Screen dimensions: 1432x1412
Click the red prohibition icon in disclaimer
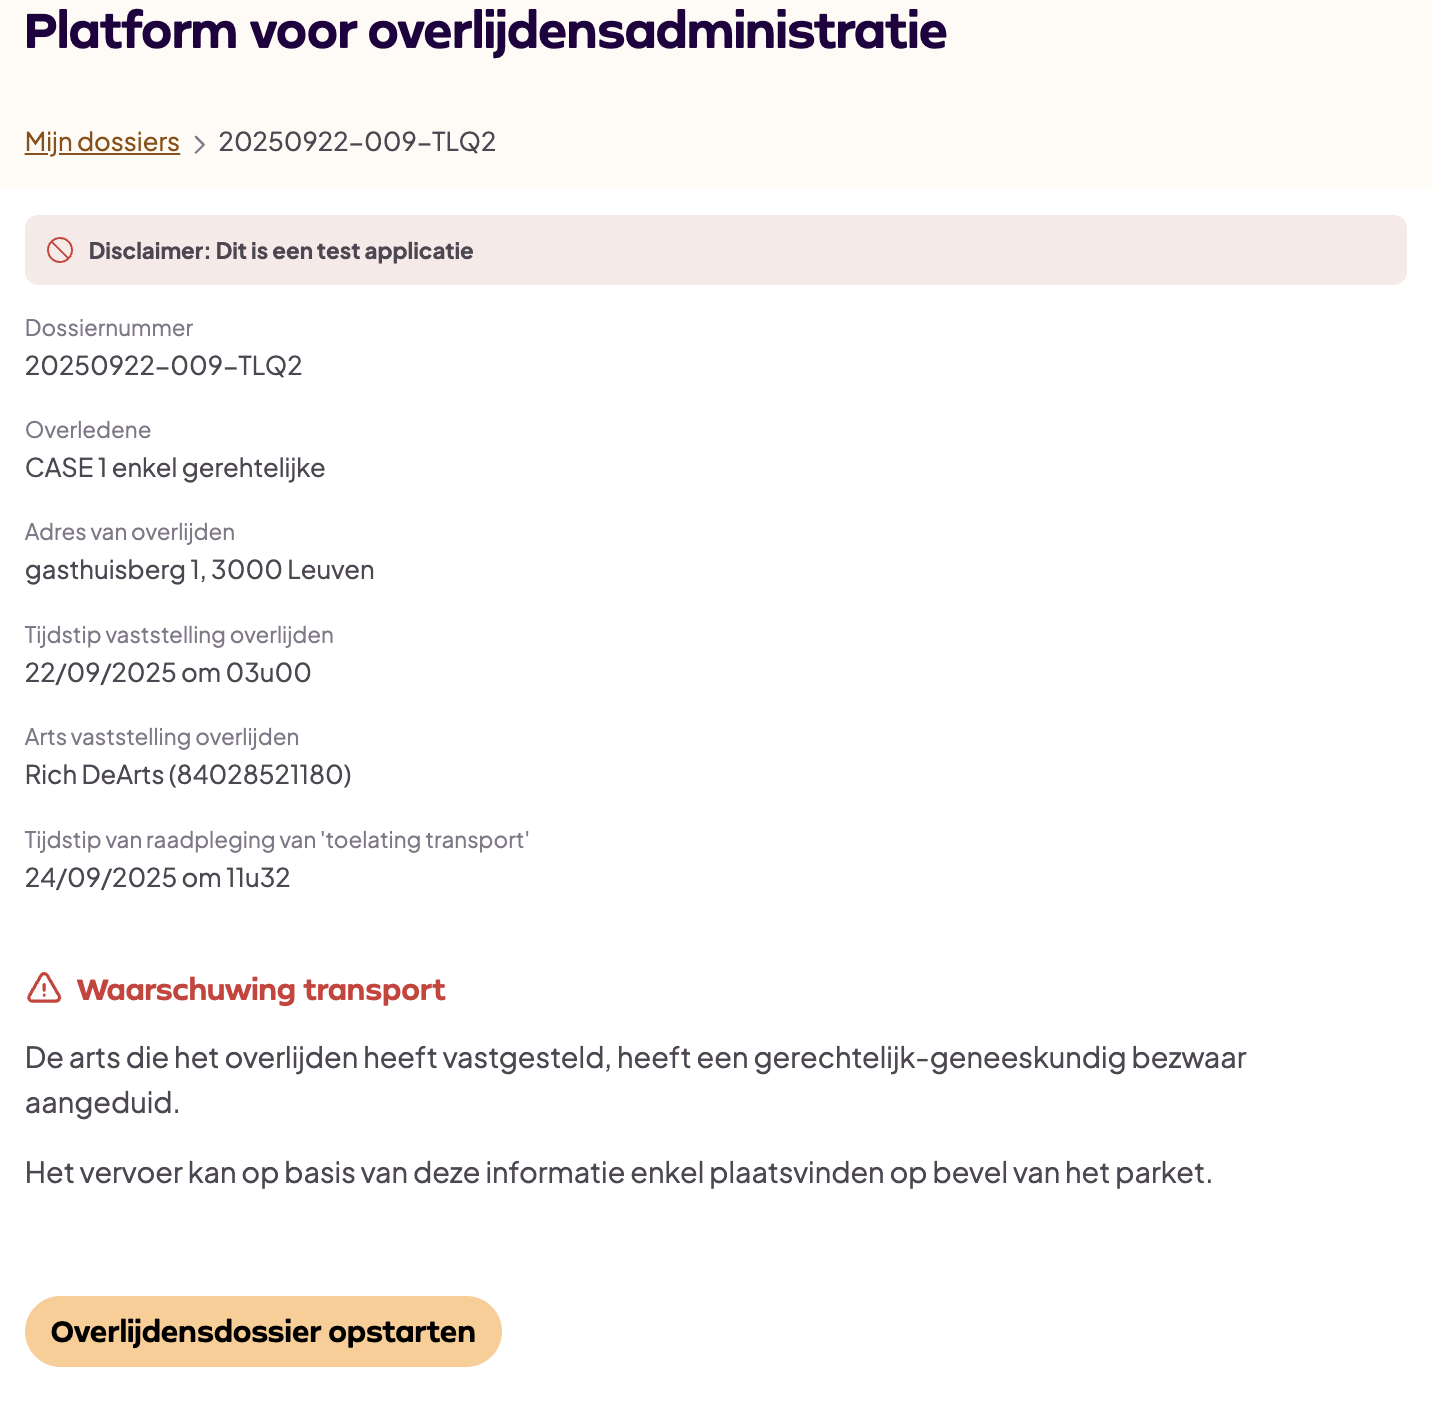click(60, 250)
